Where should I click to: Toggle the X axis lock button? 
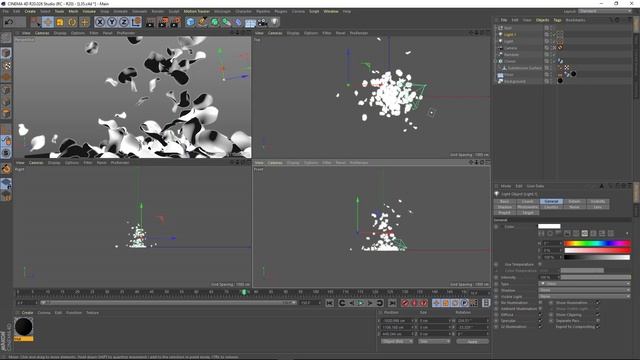click(100, 22)
